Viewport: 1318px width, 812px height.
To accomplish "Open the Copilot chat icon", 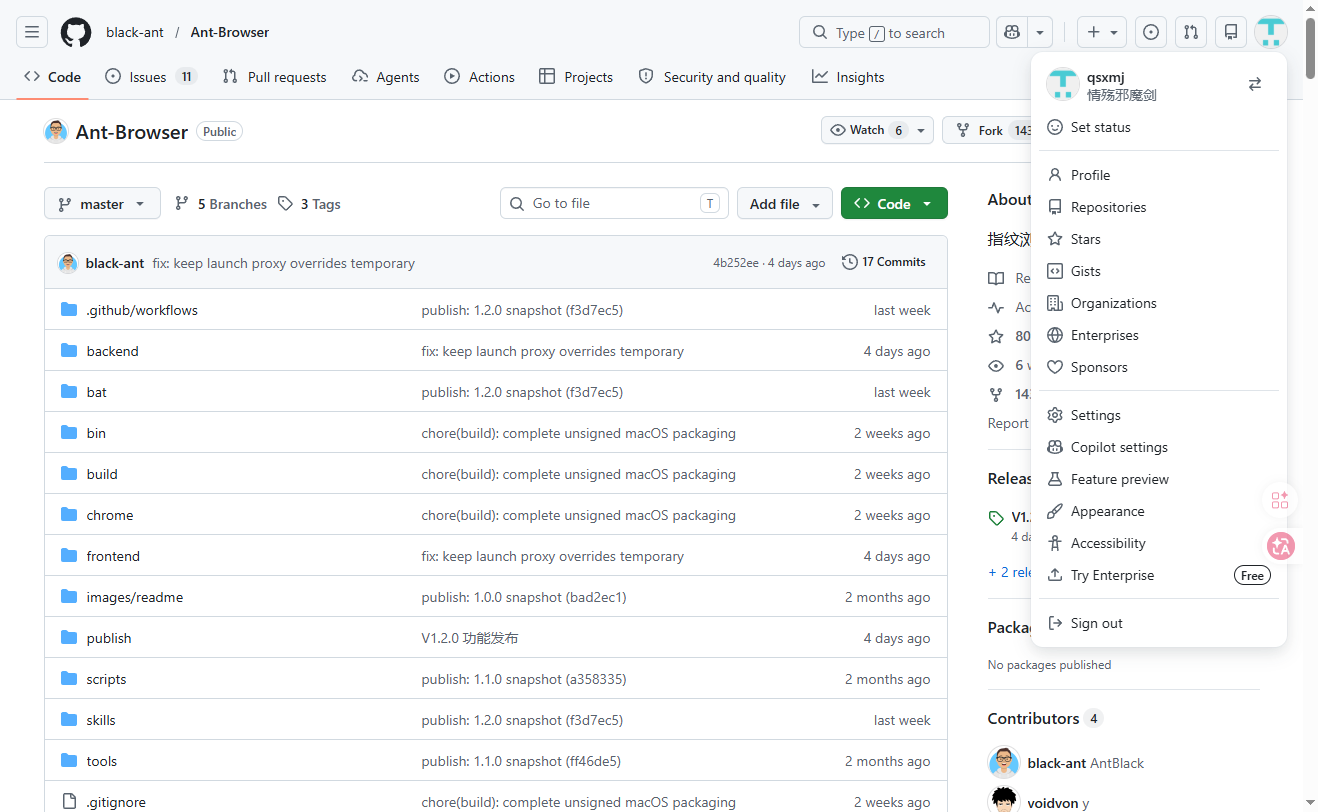I will [x=1012, y=32].
